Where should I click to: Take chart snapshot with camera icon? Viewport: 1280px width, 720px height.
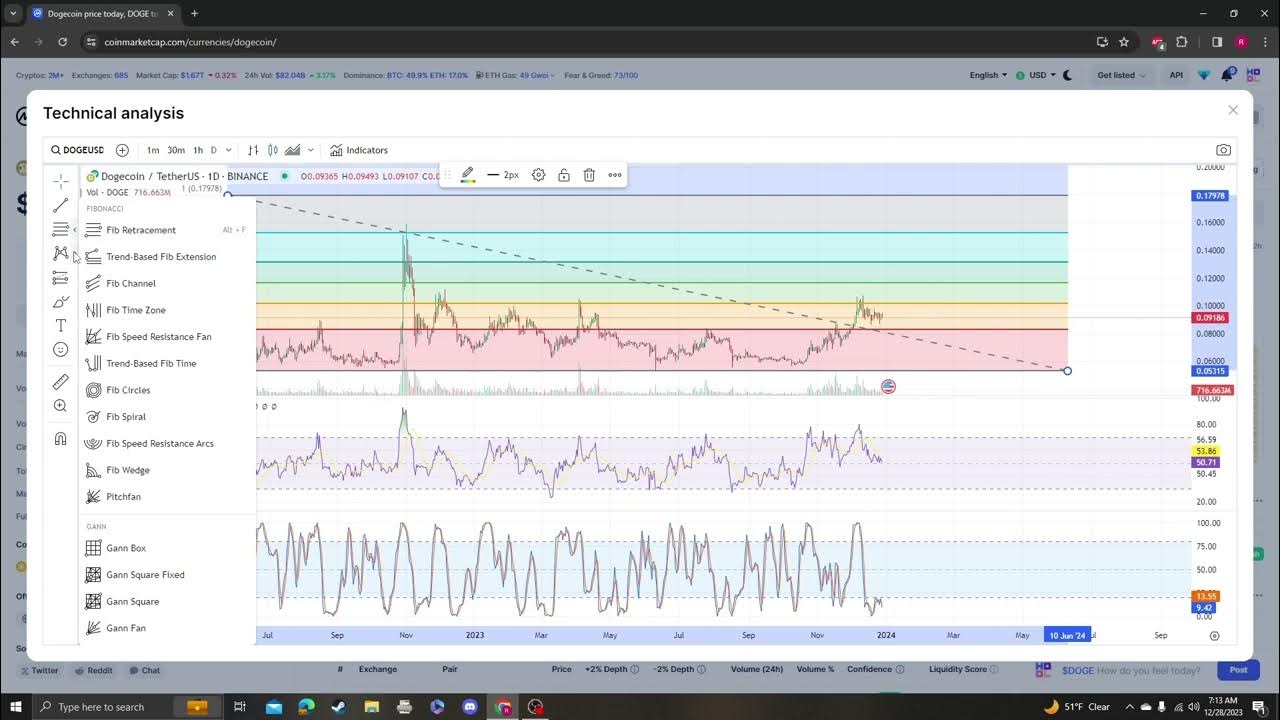tap(1223, 150)
